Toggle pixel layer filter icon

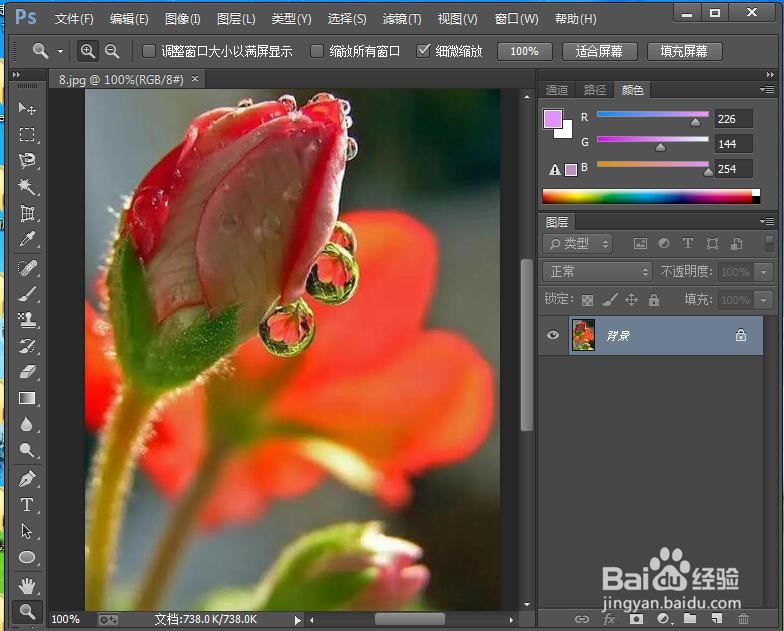(640, 244)
